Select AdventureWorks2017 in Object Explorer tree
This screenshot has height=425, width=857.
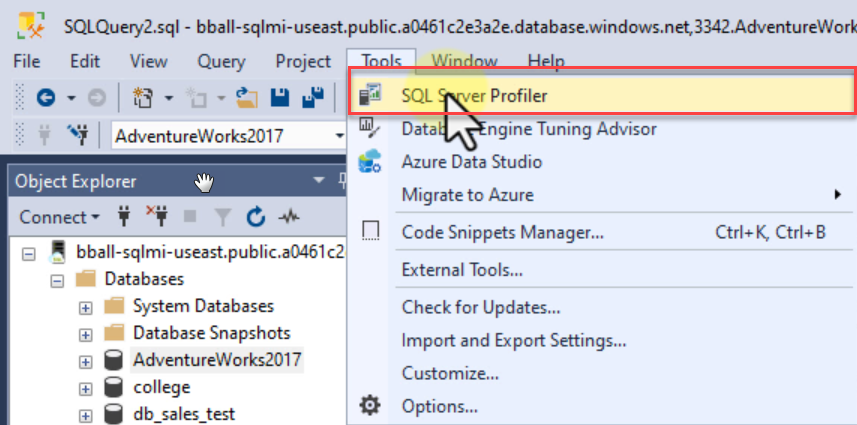tap(217, 360)
